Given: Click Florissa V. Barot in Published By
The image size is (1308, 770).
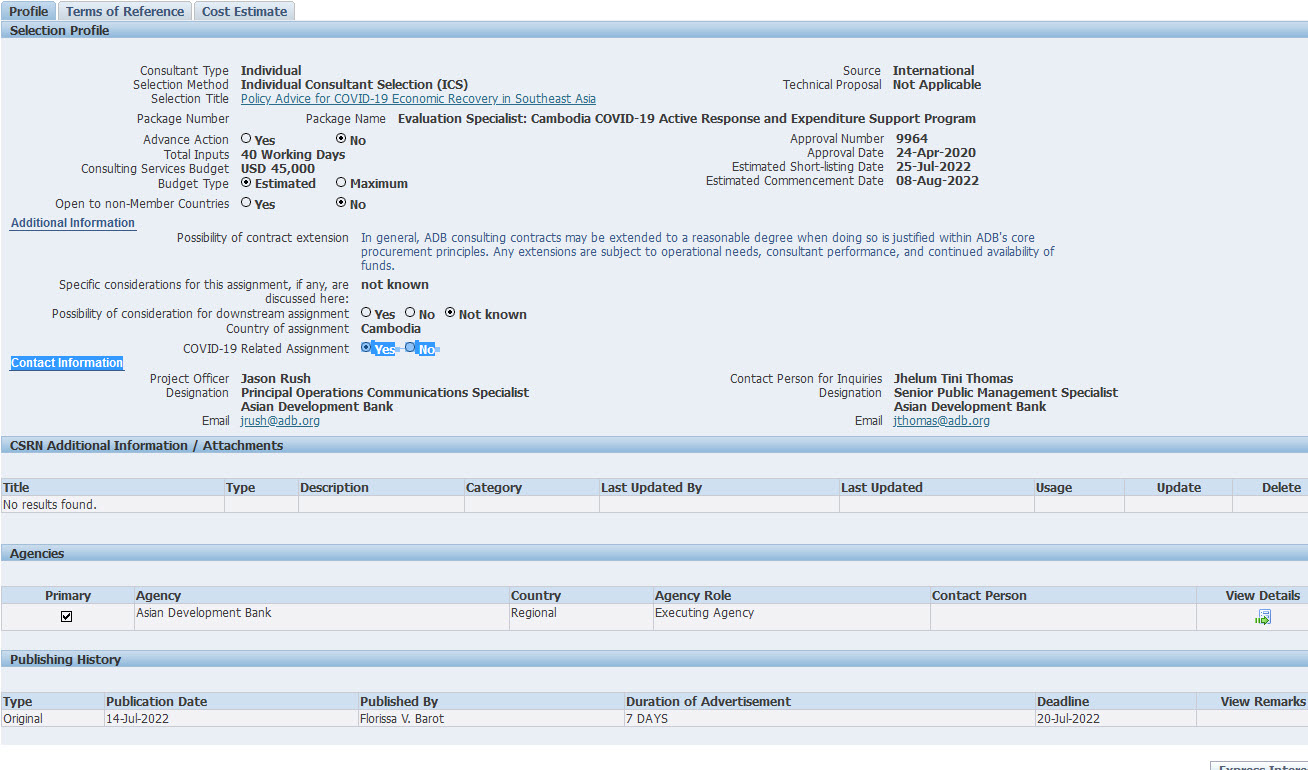Looking at the screenshot, I should (402, 719).
